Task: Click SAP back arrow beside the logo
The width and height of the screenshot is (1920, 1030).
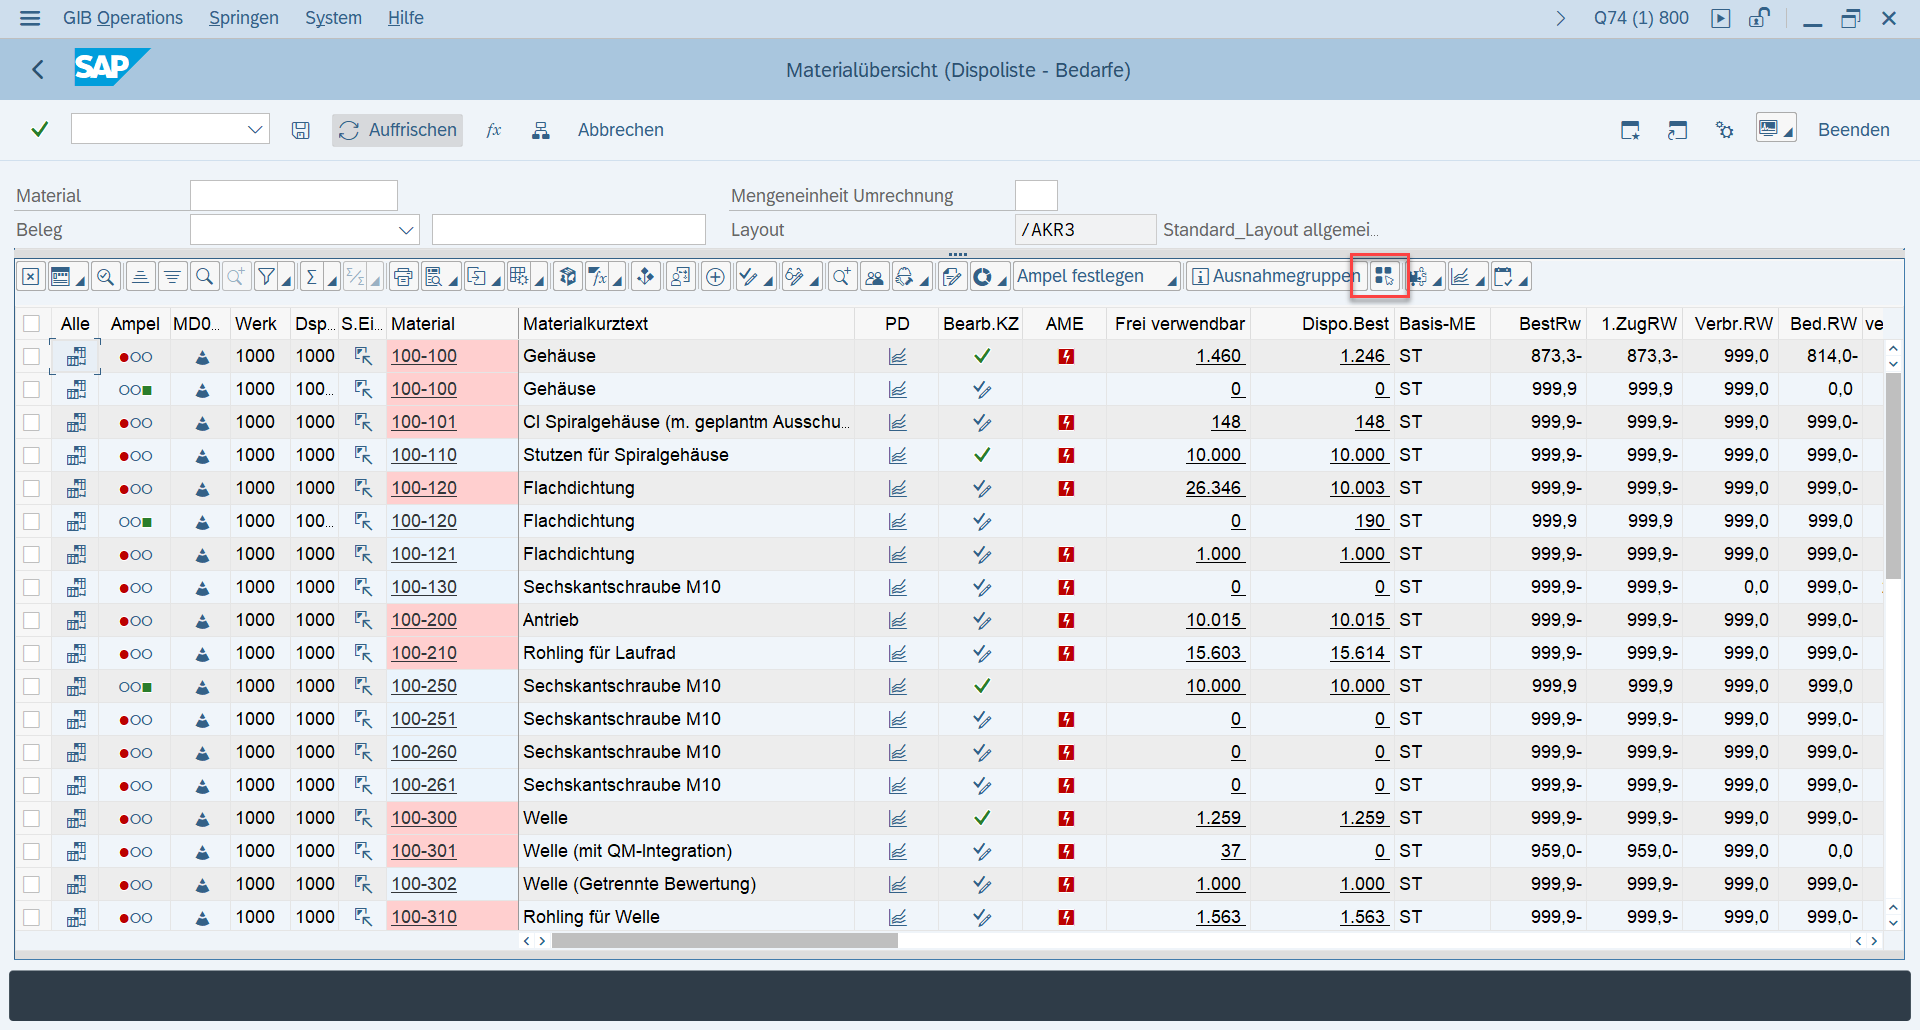Action: pos(38,69)
